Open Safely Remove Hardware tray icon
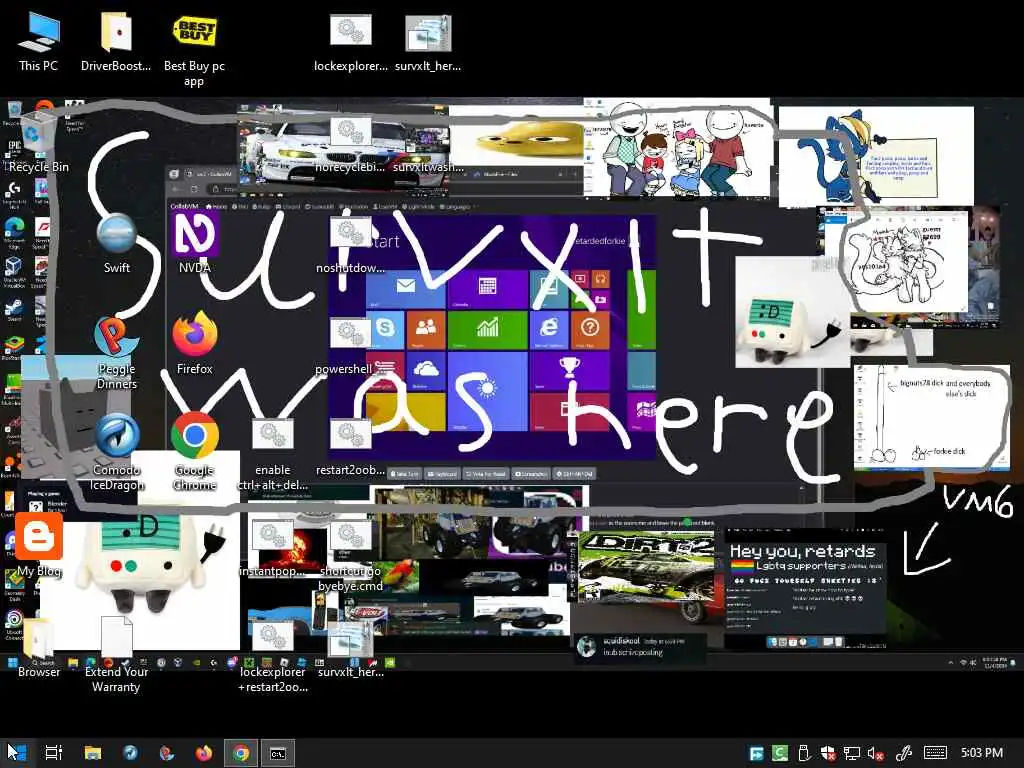 click(x=804, y=754)
